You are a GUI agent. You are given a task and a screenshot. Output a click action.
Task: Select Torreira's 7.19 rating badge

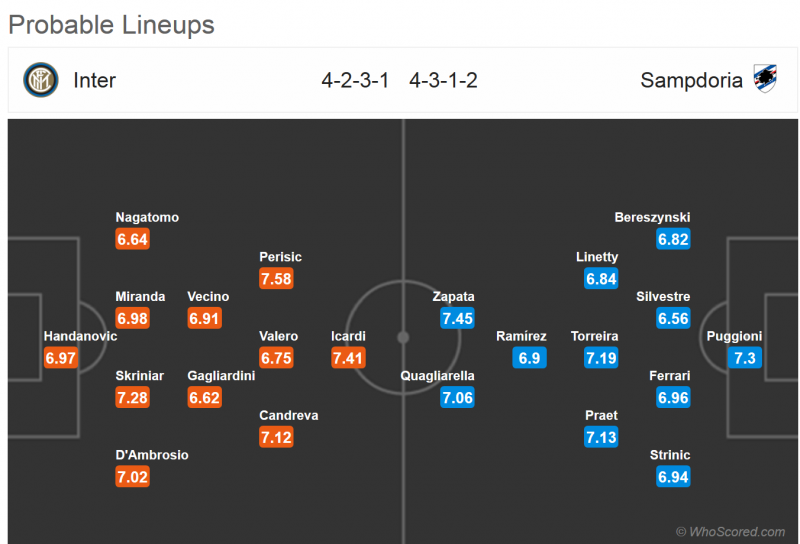(601, 358)
